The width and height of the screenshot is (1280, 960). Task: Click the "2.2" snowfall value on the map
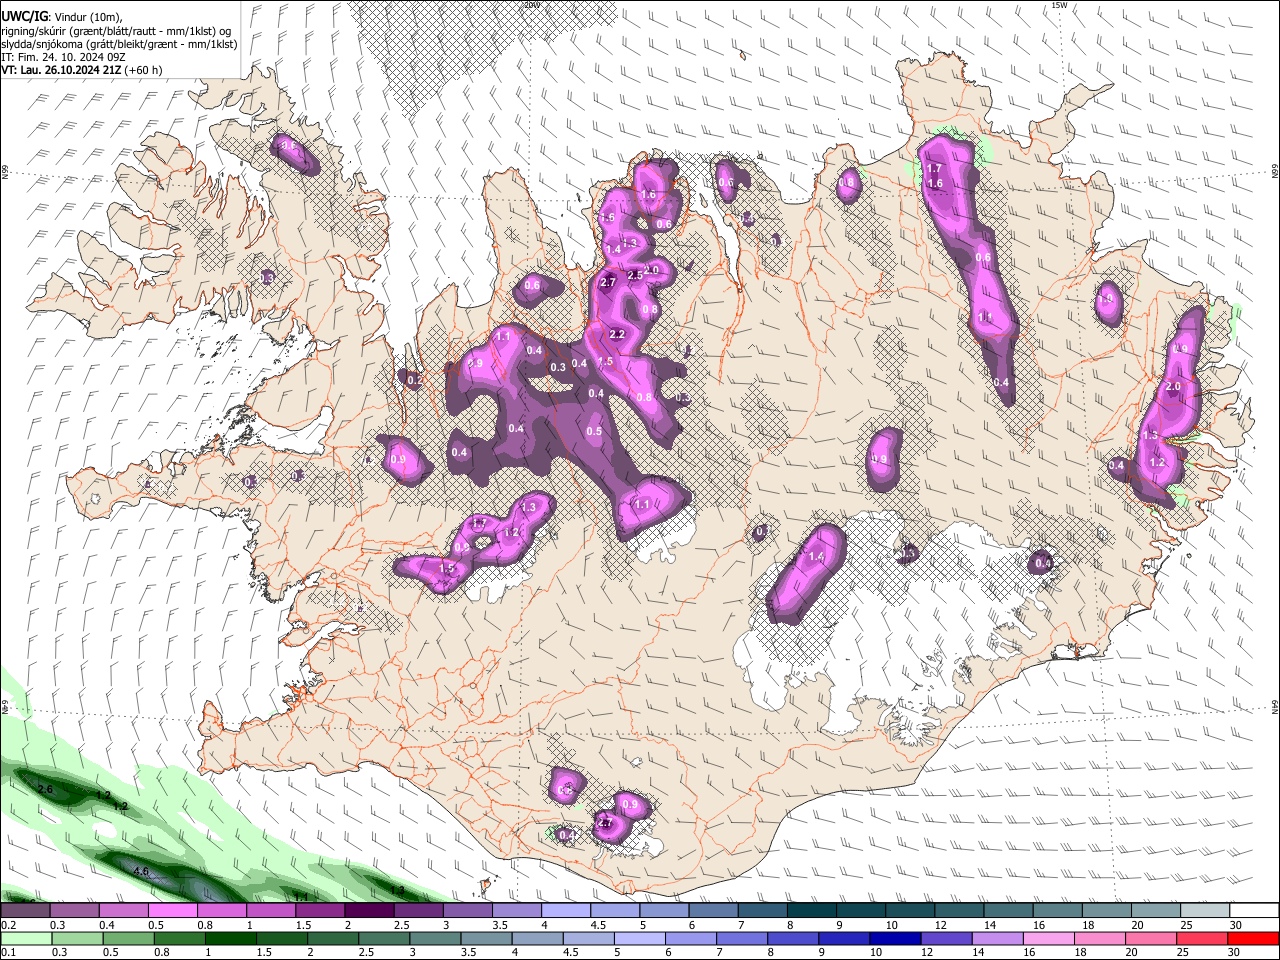(x=617, y=334)
